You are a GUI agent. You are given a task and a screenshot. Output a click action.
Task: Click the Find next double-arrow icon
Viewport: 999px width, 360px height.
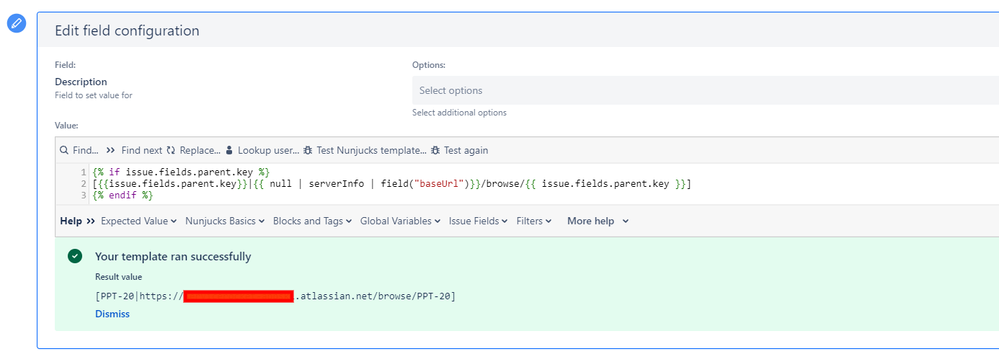pyautogui.click(x=110, y=150)
